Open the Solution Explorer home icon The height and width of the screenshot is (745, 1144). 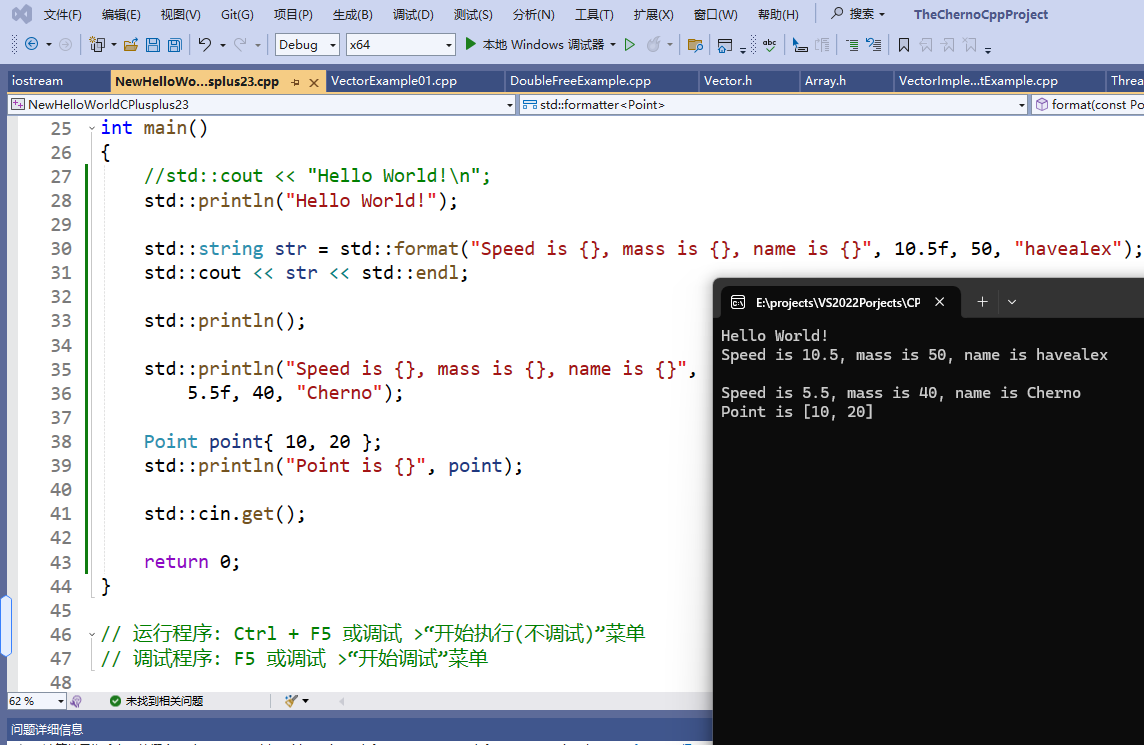(723, 44)
